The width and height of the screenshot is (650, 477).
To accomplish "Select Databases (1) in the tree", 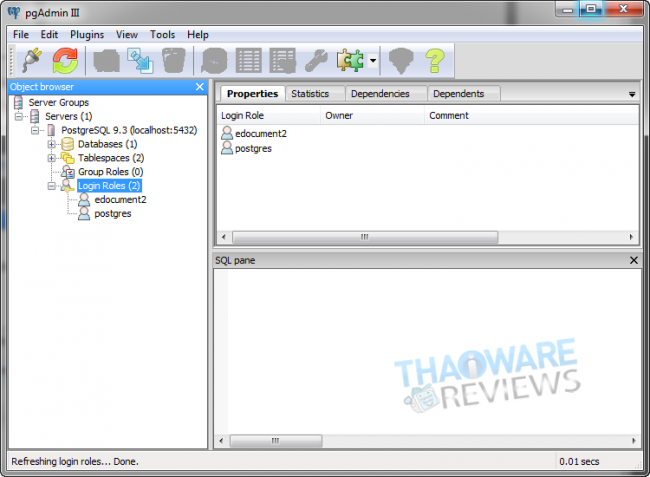I will coord(107,144).
